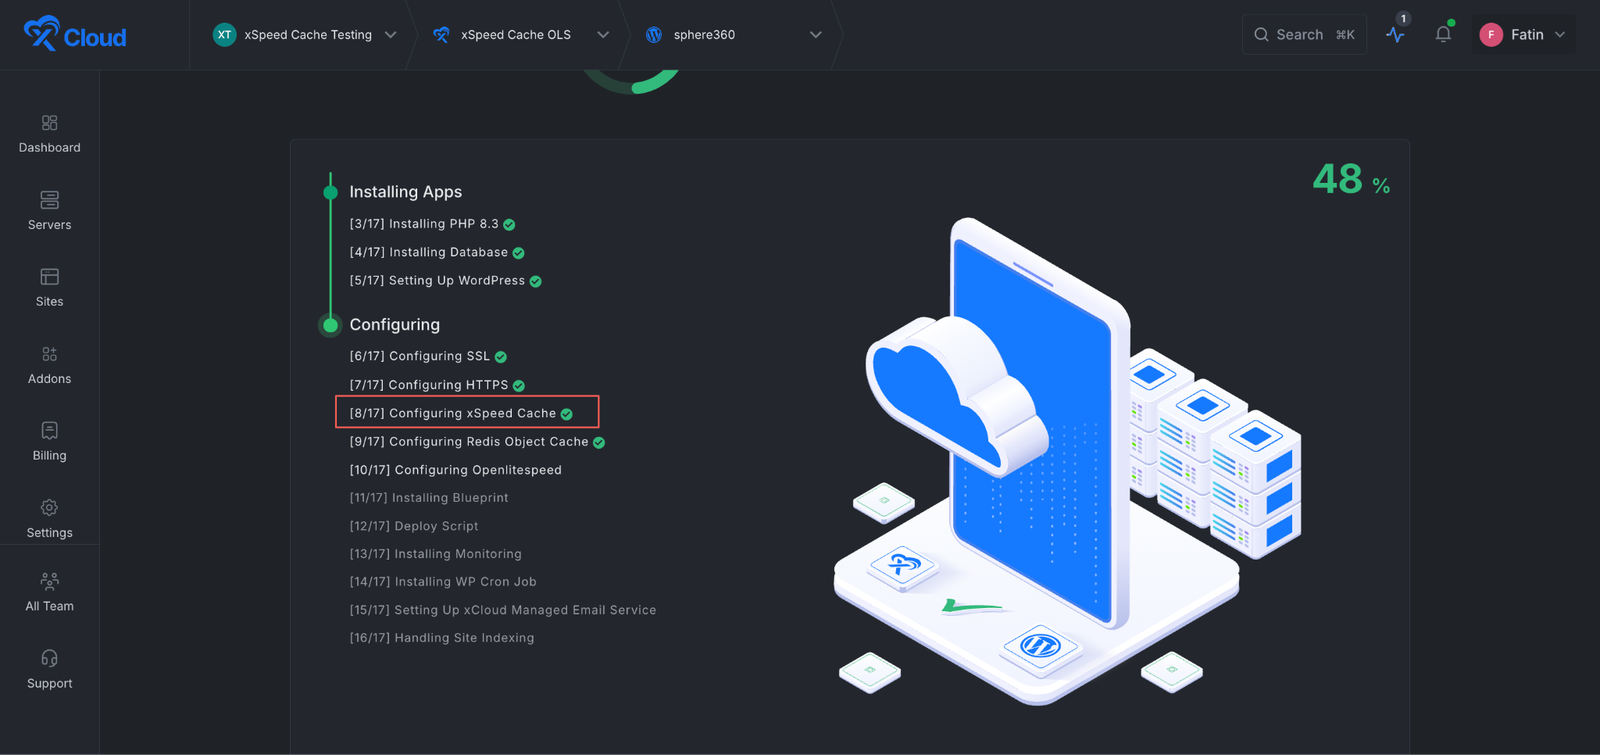Click the sphere360 site name

[x=704, y=35]
